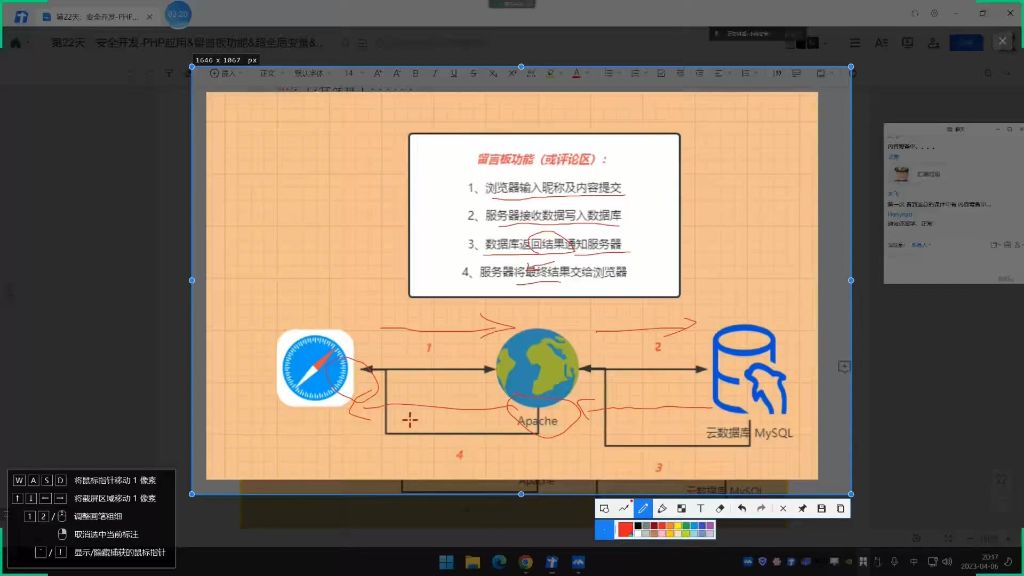This screenshot has width=1024, height=576.
Task: Open File Explorer from the taskbar
Action: (x=473, y=562)
